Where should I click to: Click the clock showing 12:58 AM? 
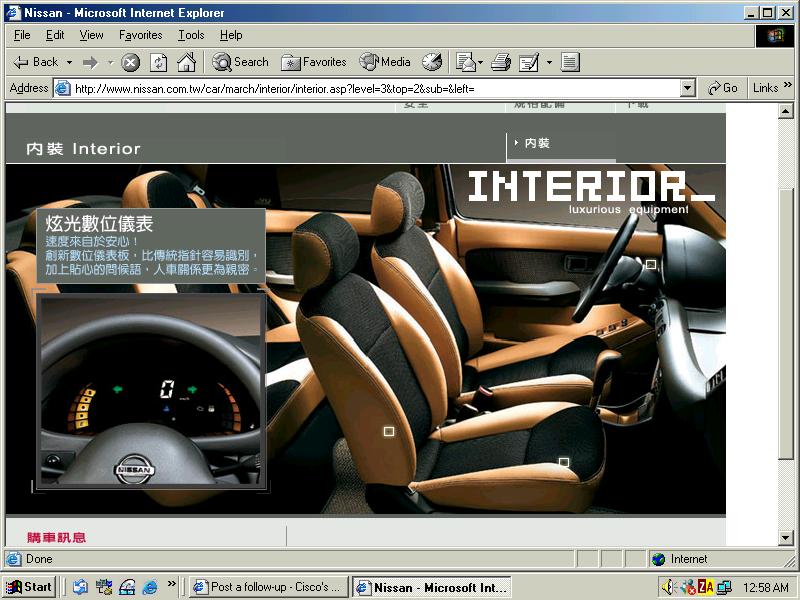pyautogui.click(x=766, y=588)
